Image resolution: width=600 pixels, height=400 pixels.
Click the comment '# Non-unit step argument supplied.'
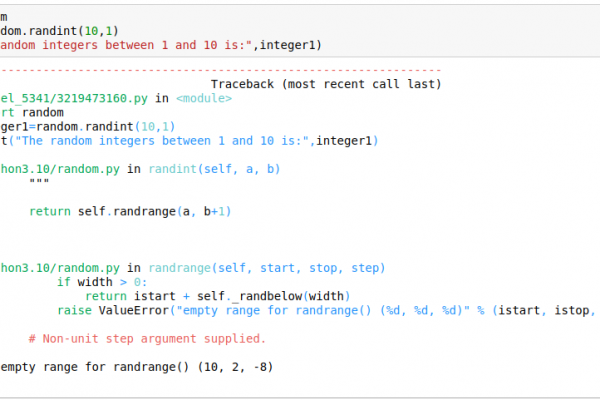[147, 339]
